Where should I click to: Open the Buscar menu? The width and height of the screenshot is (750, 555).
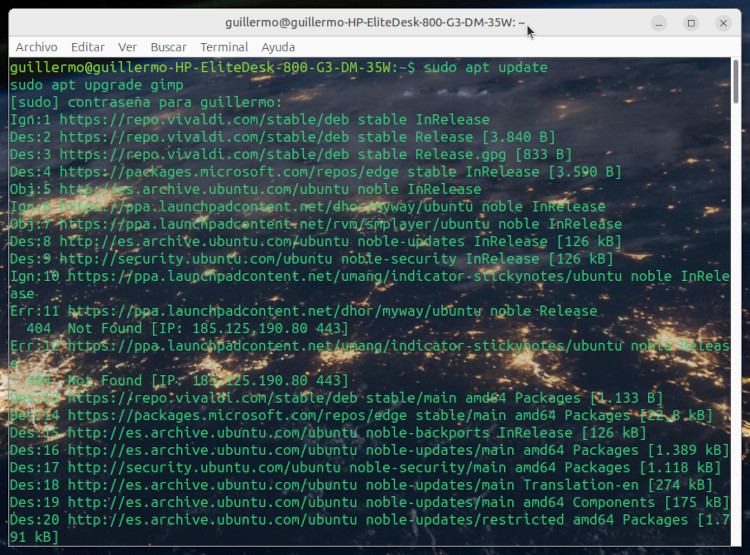tap(168, 47)
